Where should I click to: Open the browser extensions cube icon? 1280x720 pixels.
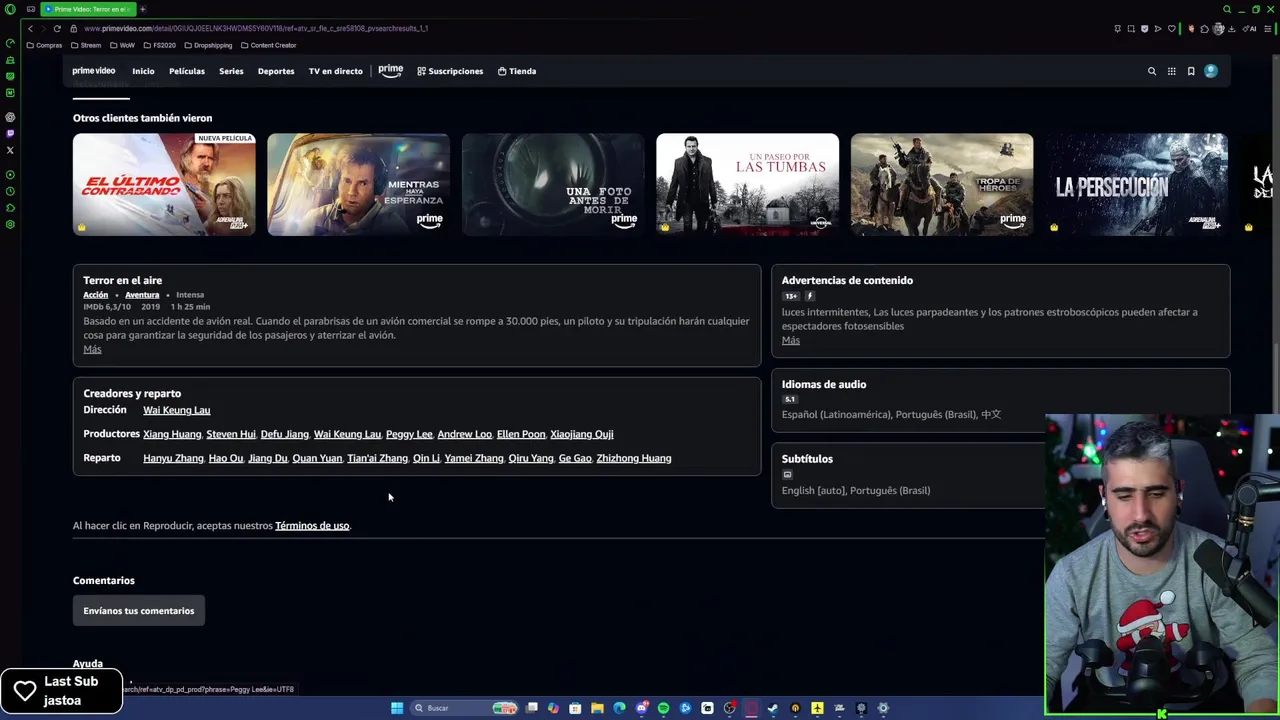1204,28
